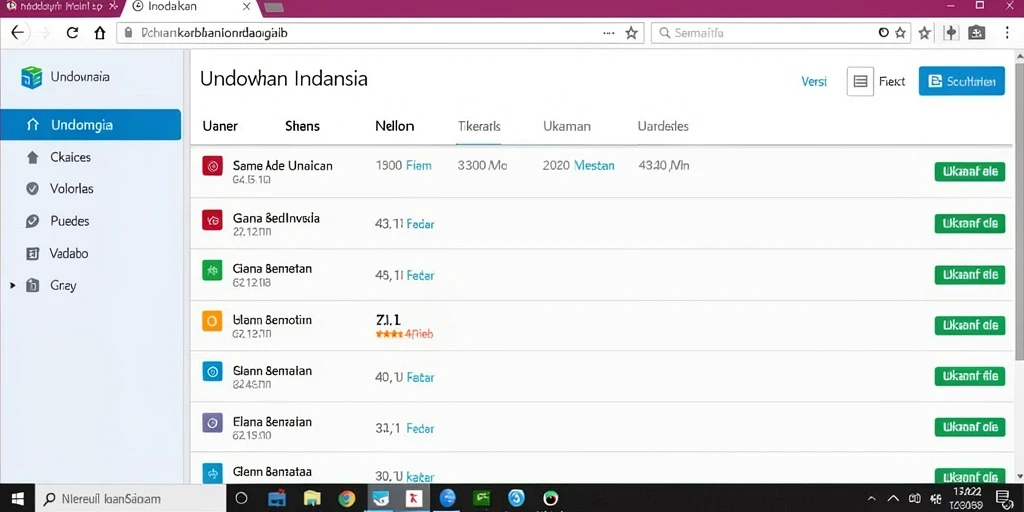
Task: Click the purple Elana Bemaian app icon
Action: (212, 423)
